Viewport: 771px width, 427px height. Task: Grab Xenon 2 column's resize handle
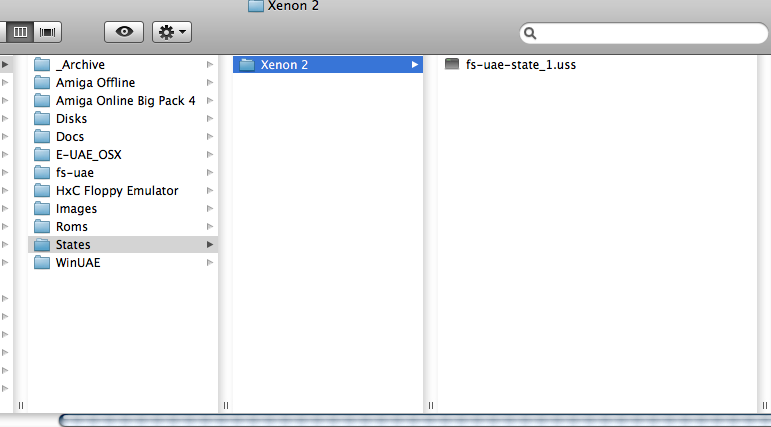point(431,405)
